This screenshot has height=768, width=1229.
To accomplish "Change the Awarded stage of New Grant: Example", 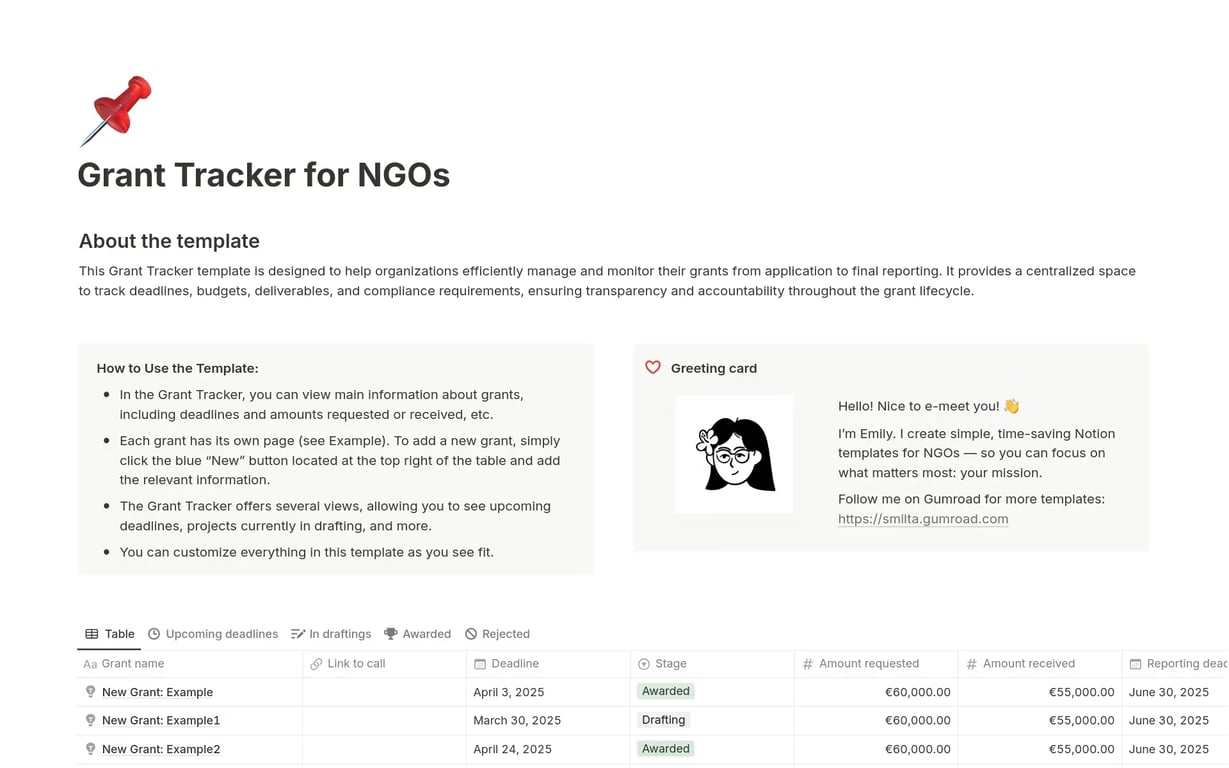I will [x=666, y=691].
